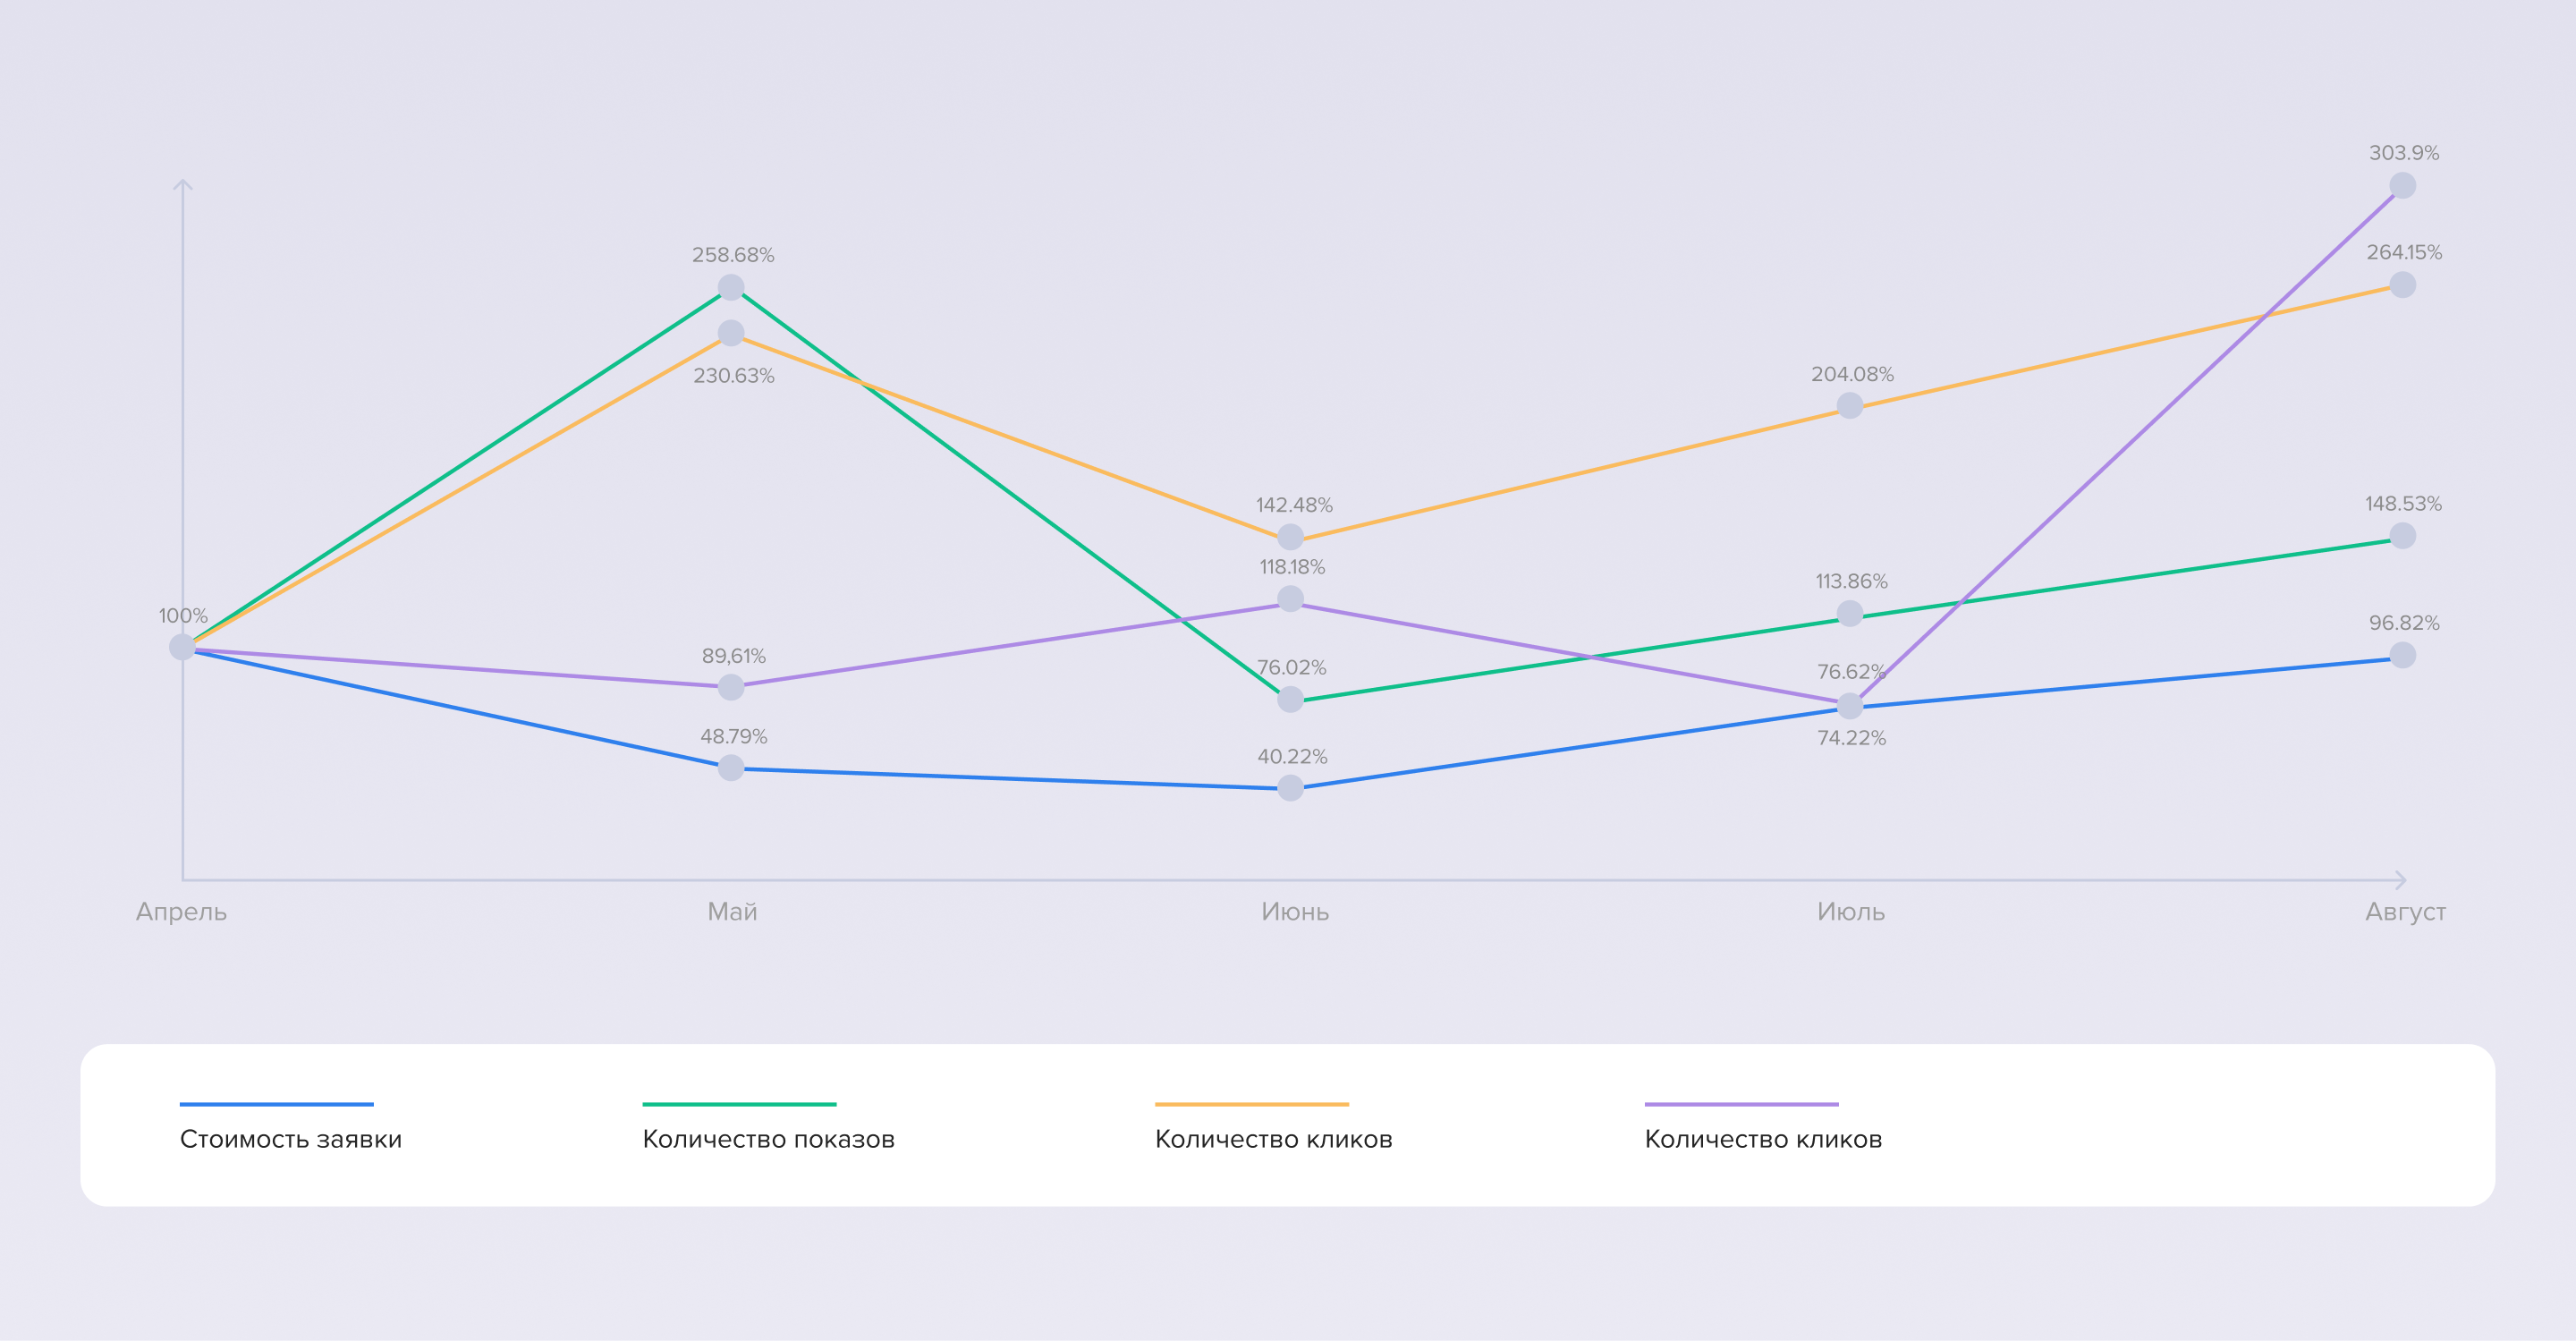Click 'Количество кликов' label under orange line
The image size is (2576, 1341).
1273,1139
